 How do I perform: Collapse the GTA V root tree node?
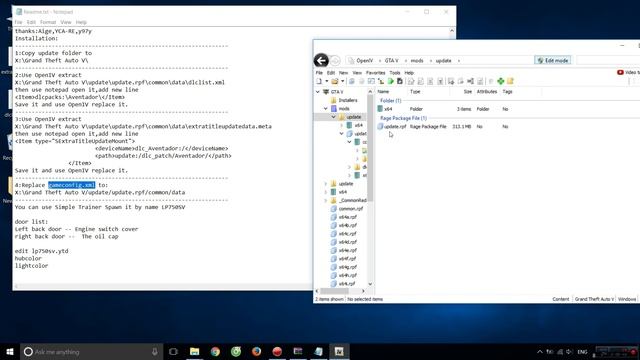pyautogui.click(x=318, y=92)
